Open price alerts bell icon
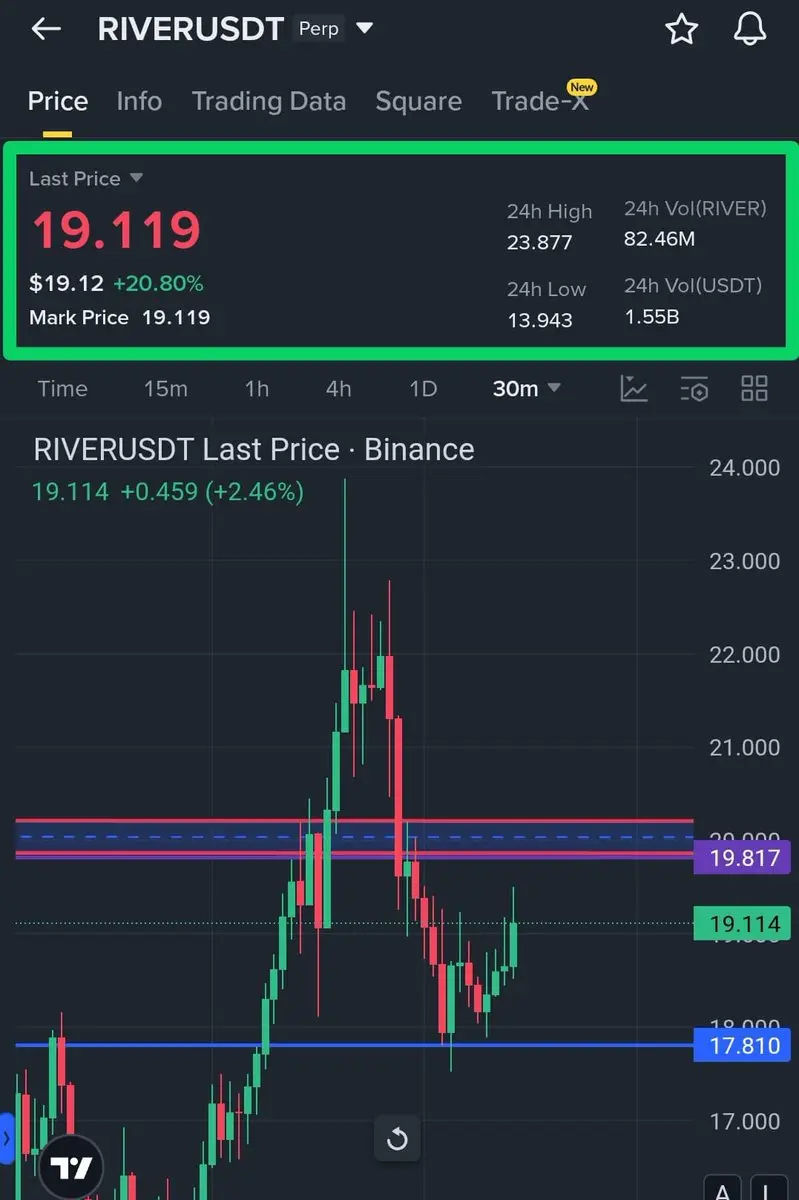The height and width of the screenshot is (1200, 799). click(750, 30)
